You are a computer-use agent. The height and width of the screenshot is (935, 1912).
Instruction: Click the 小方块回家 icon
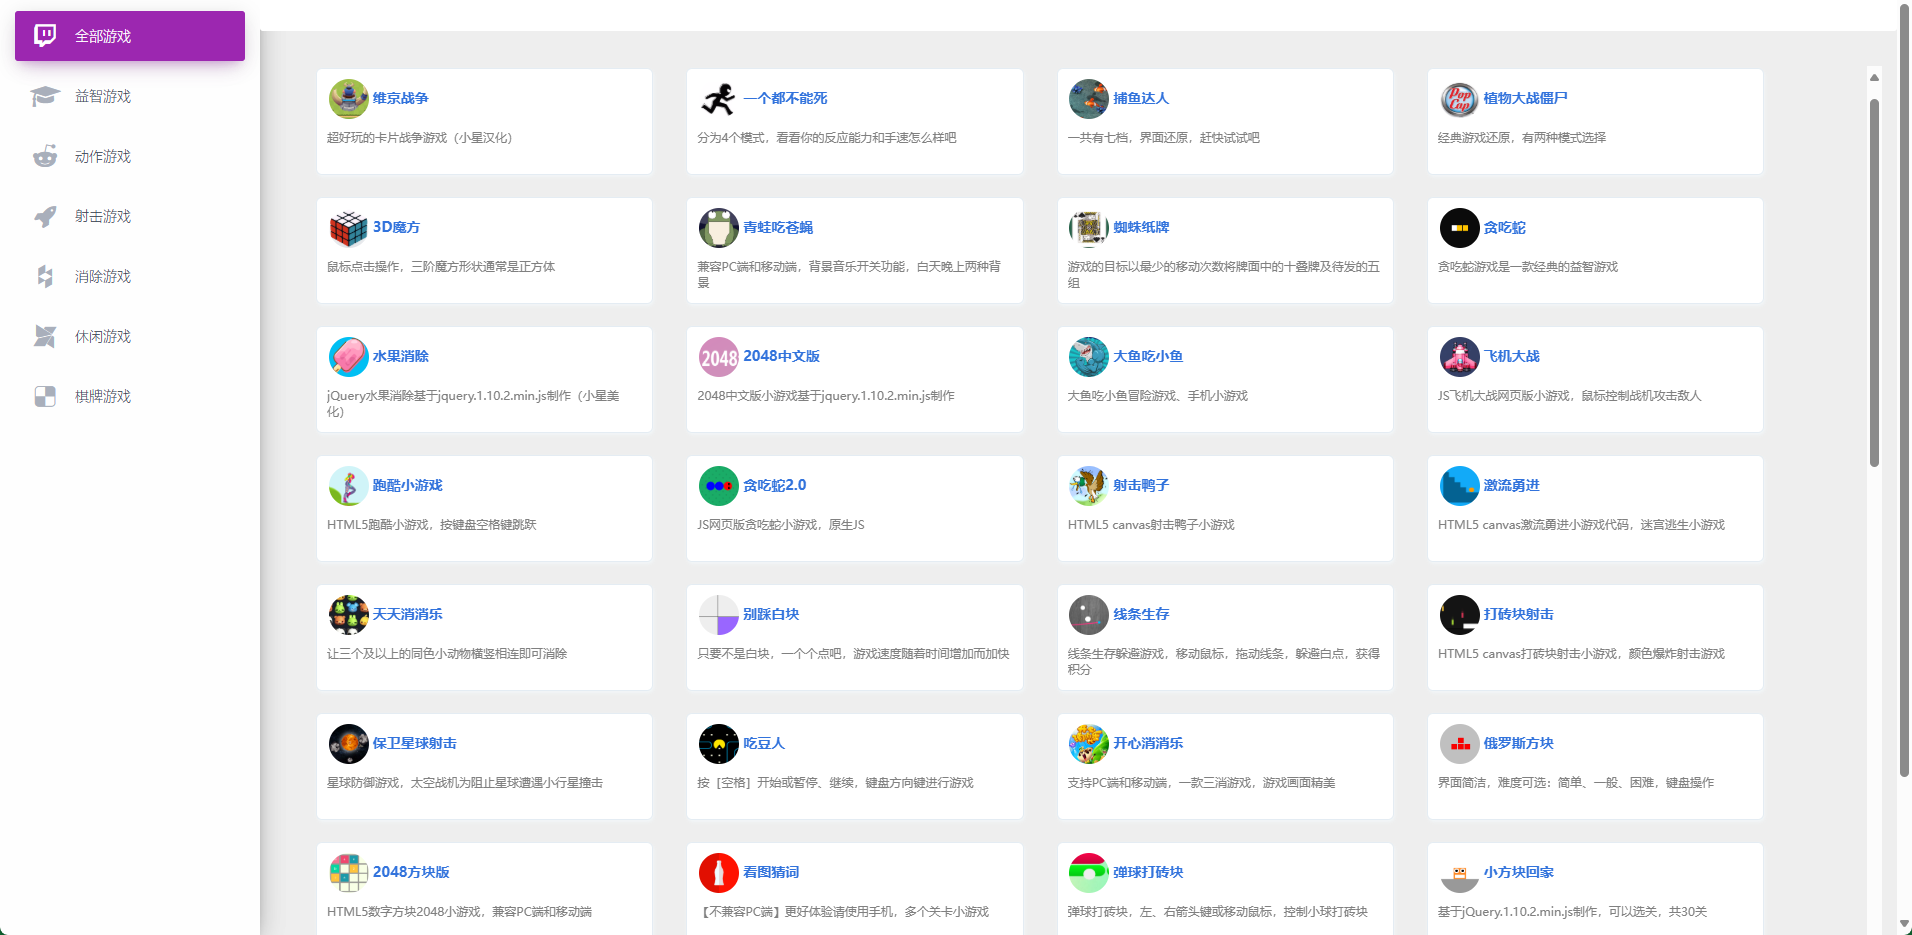click(x=1459, y=873)
